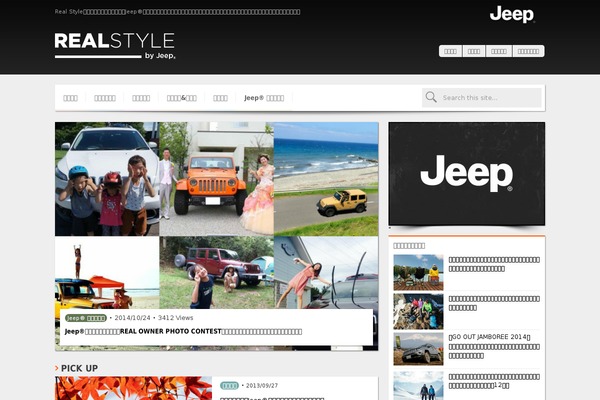Click the green Jeep® tag on featured article
This screenshot has width=600, height=400.
(85, 318)
